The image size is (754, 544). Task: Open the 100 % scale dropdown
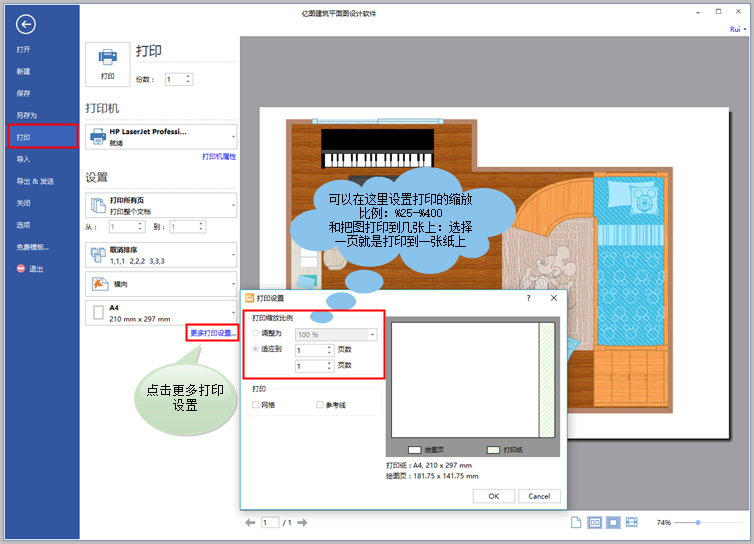tap(336, 334)
